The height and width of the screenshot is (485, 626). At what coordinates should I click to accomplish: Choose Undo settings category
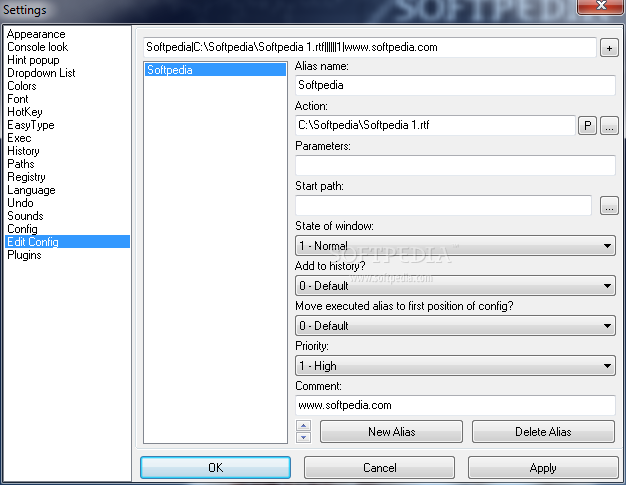67,203
